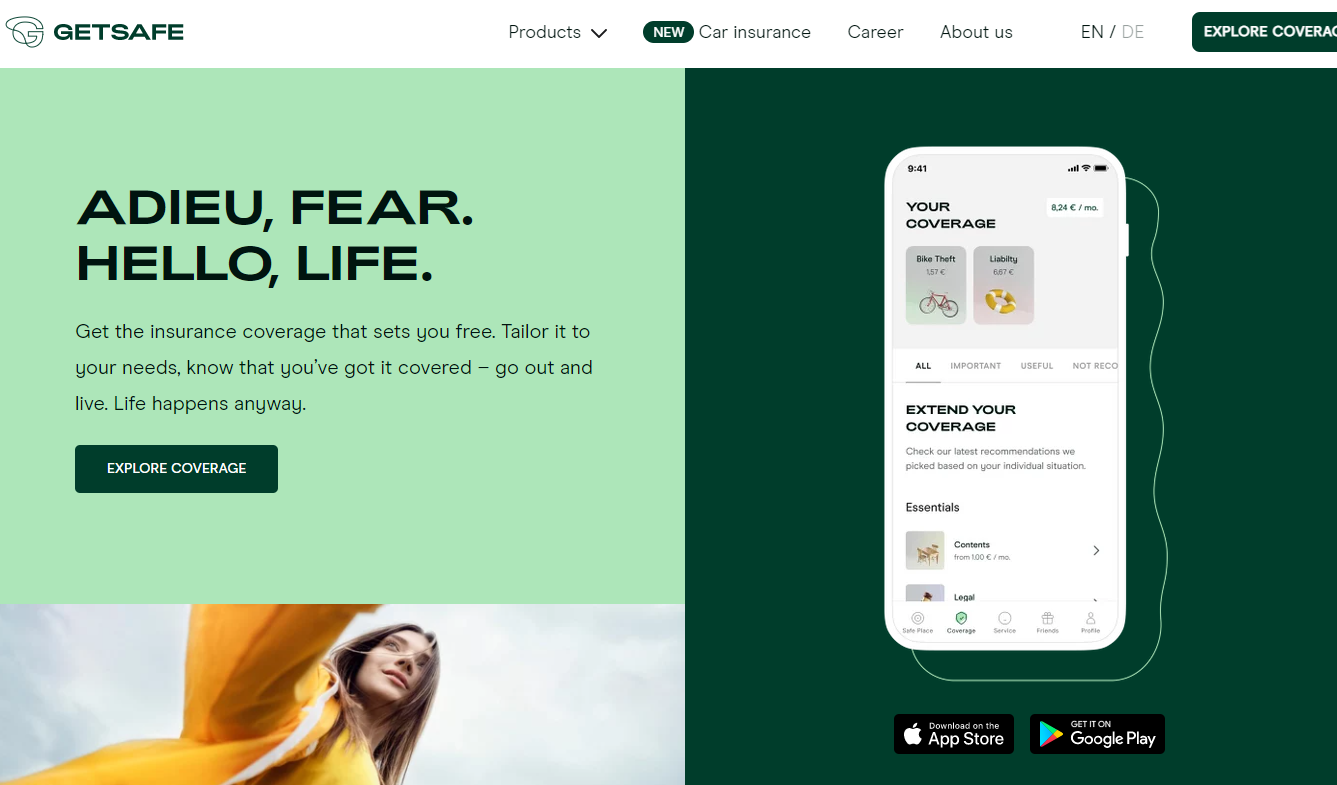The height and width of the screenshot is (785, 1337).
Task: Click the Get it on Google Play badge
Action: tap(1097, 734)
